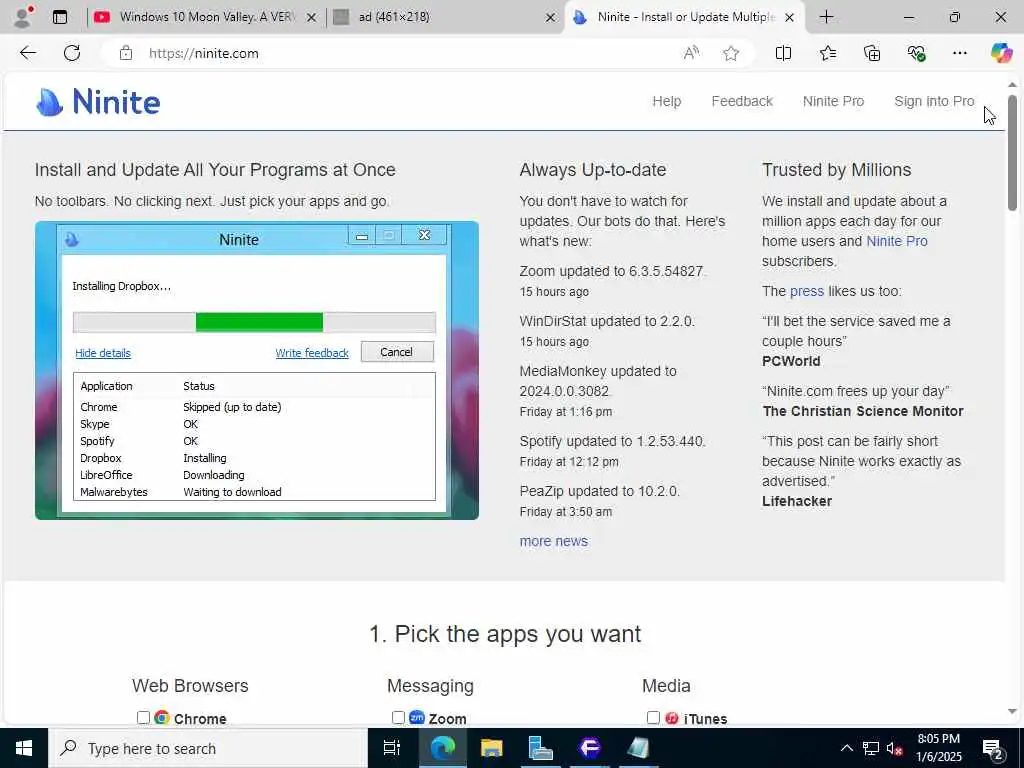1024x768 pixels.
Task: Follow the Ninite Pro subscribers link
Action: tap(897, 241)
